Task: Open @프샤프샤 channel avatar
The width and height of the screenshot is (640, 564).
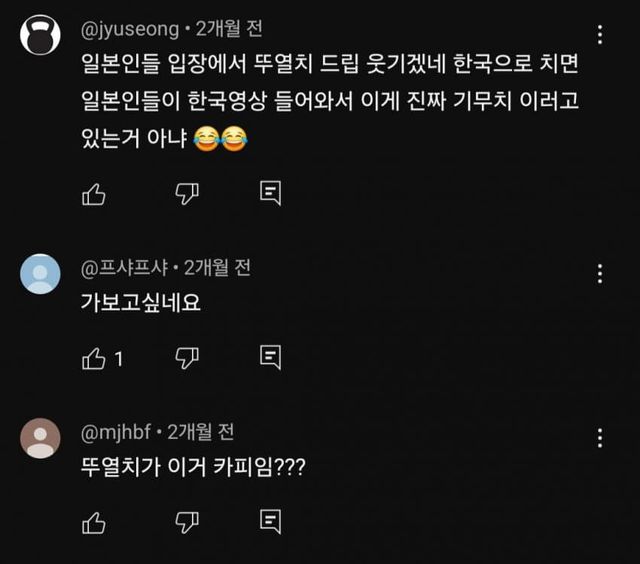Action: (41, 274)
